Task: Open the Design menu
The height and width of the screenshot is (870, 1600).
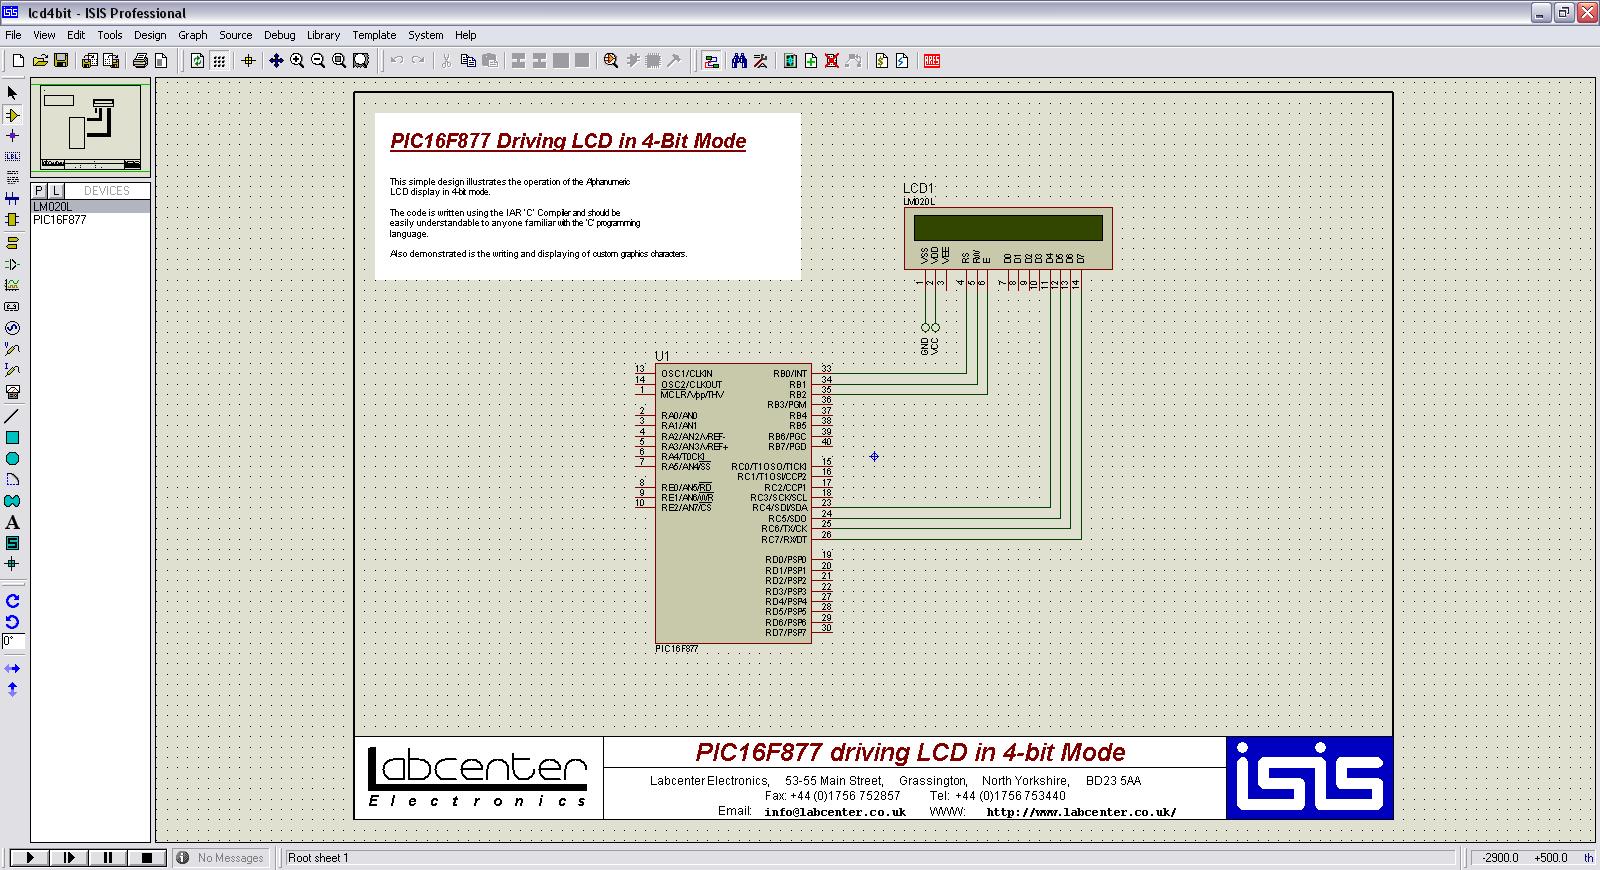Action: [150, 35]
